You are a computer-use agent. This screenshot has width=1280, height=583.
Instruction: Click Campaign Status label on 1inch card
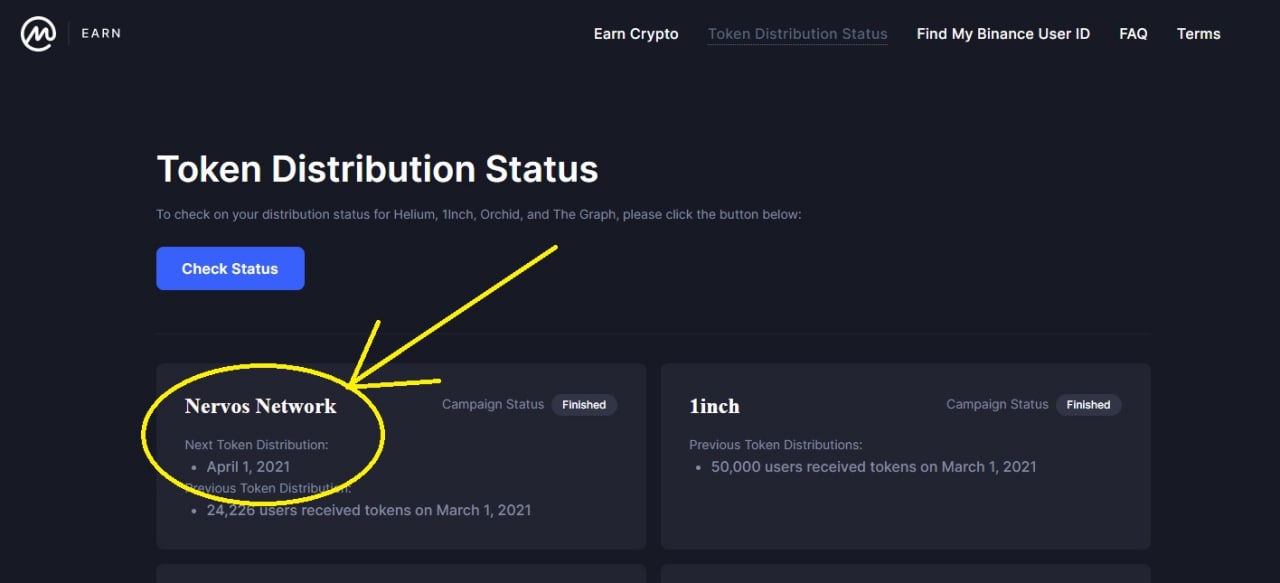[997, 405]
